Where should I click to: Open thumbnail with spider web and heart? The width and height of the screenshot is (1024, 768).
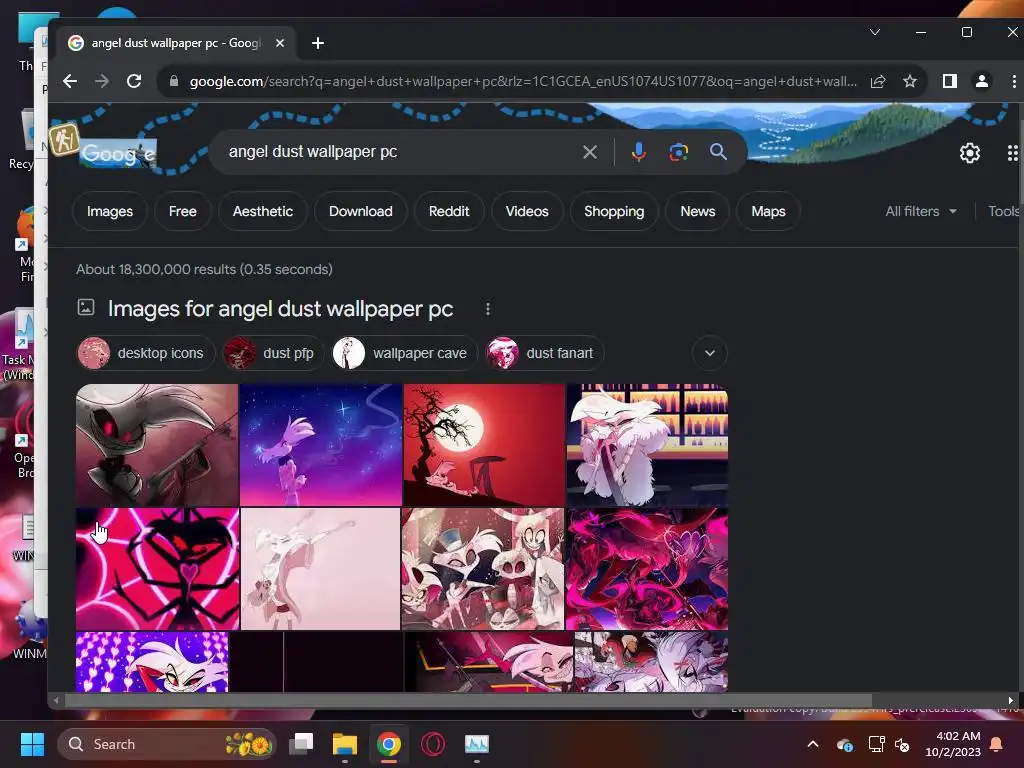coord(157,569)
